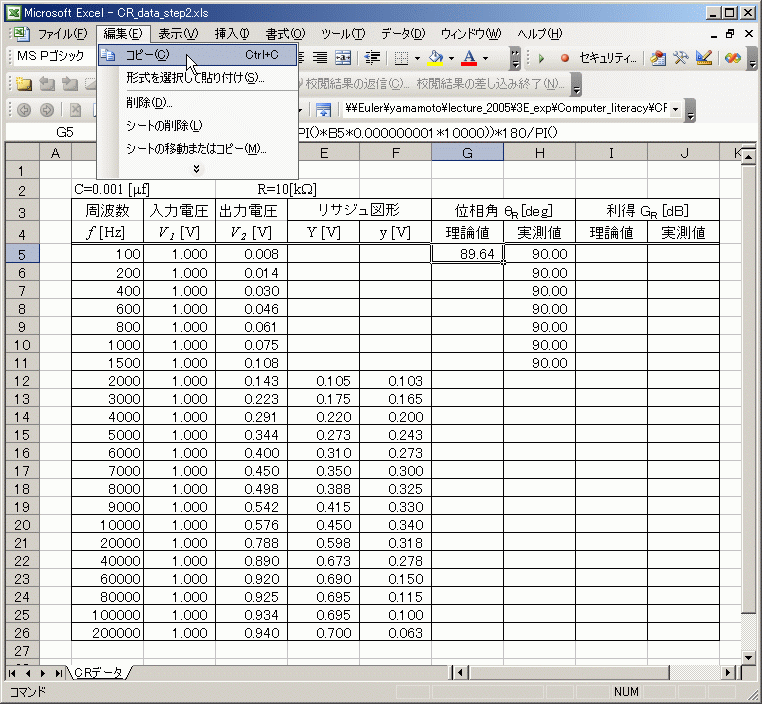
Task: Select Paste Special (形式を選択して貼り付け) menu entry
Action: click(194, 78)
